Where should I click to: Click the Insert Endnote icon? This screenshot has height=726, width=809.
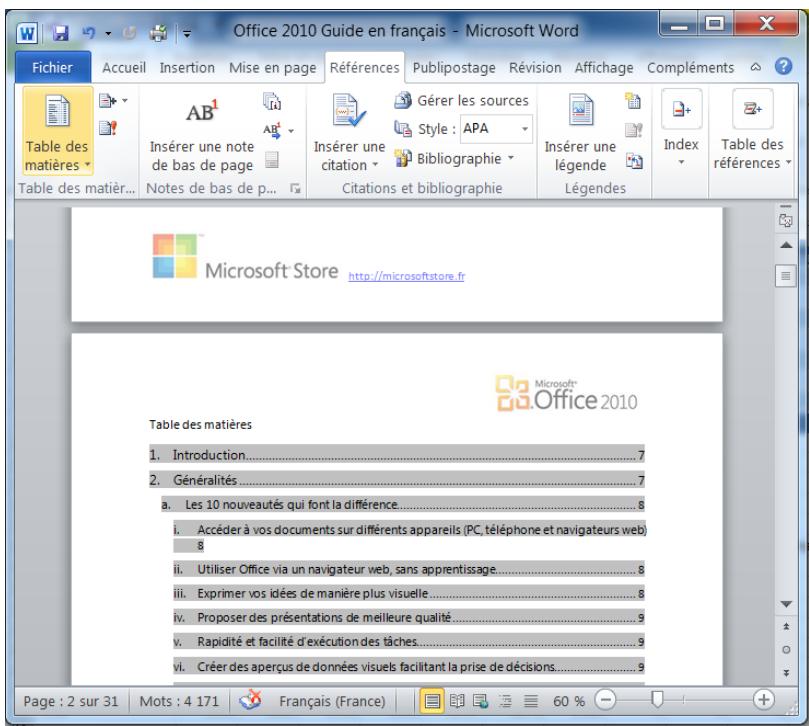point(272,102)
